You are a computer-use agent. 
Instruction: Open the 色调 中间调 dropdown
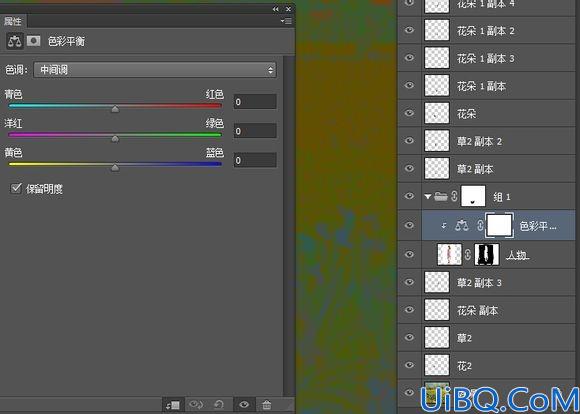155,70
